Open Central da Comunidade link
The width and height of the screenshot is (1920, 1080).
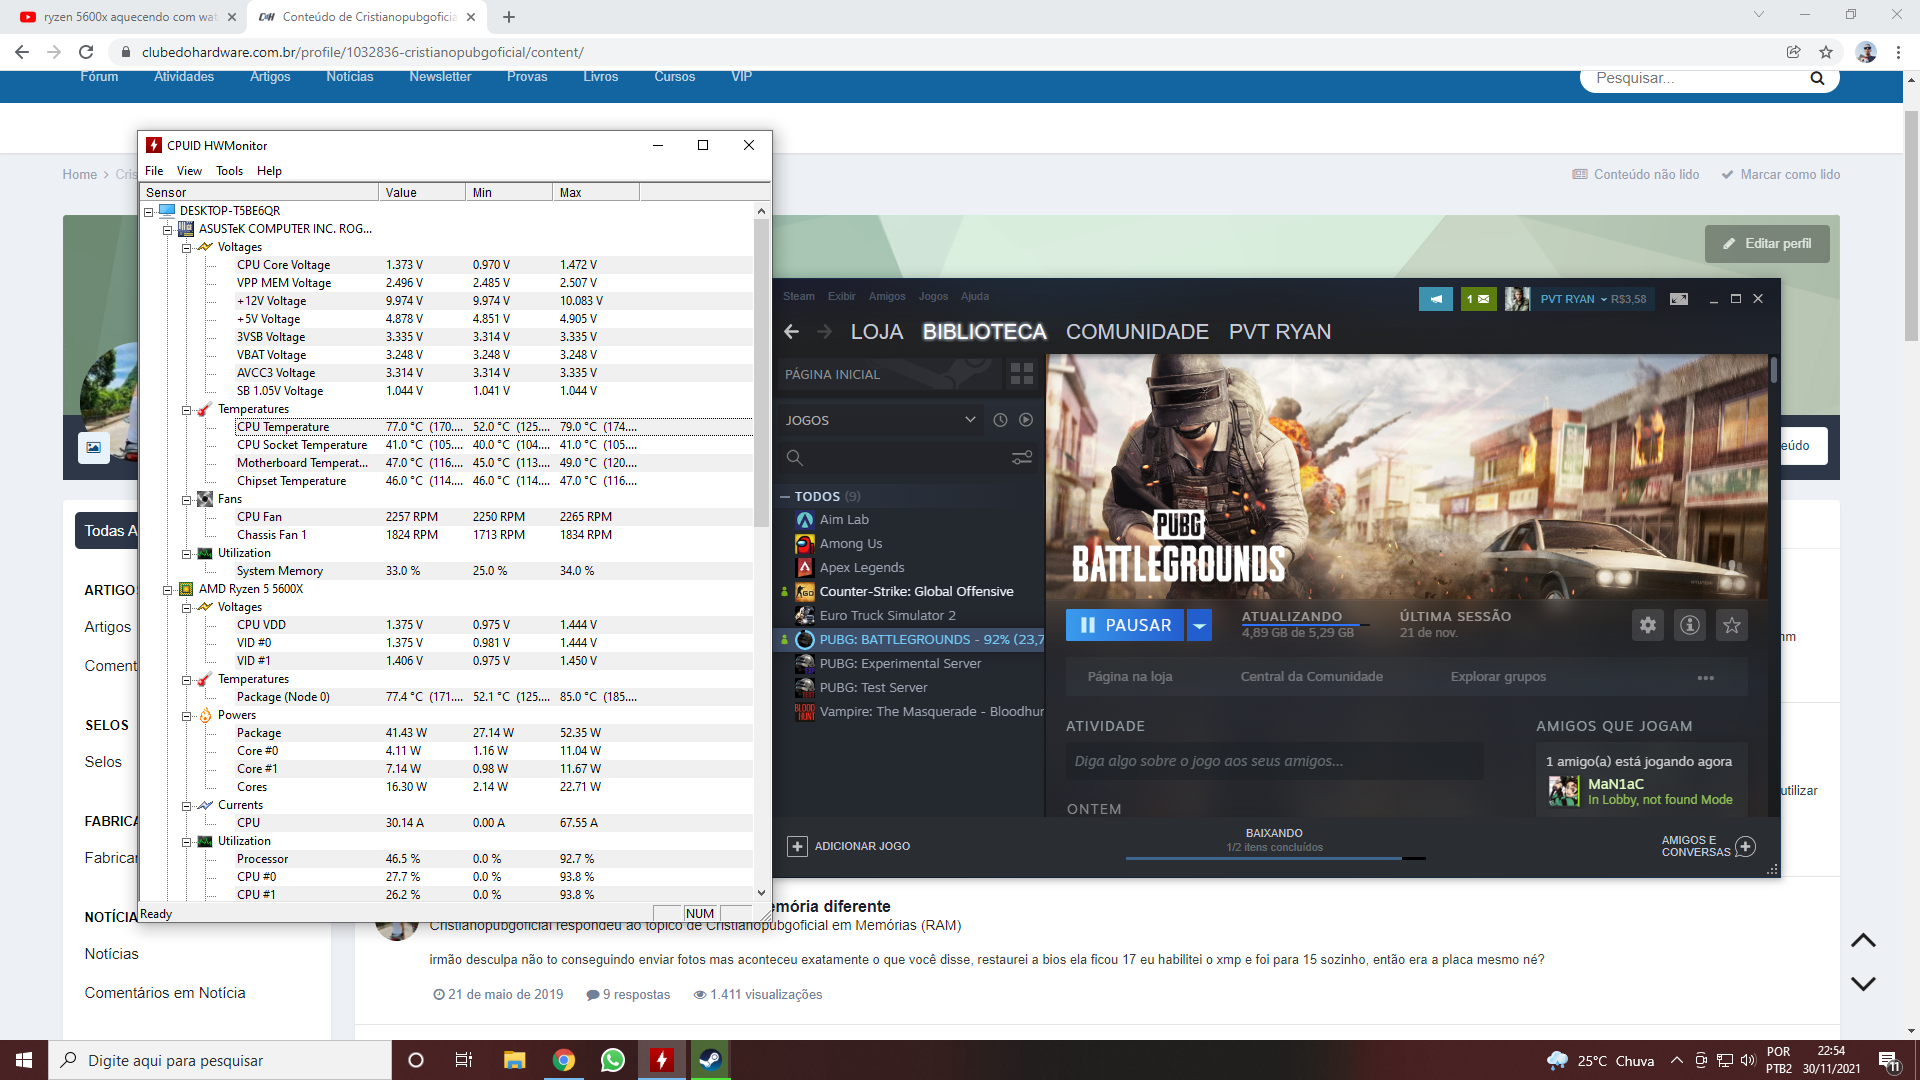1311,677
